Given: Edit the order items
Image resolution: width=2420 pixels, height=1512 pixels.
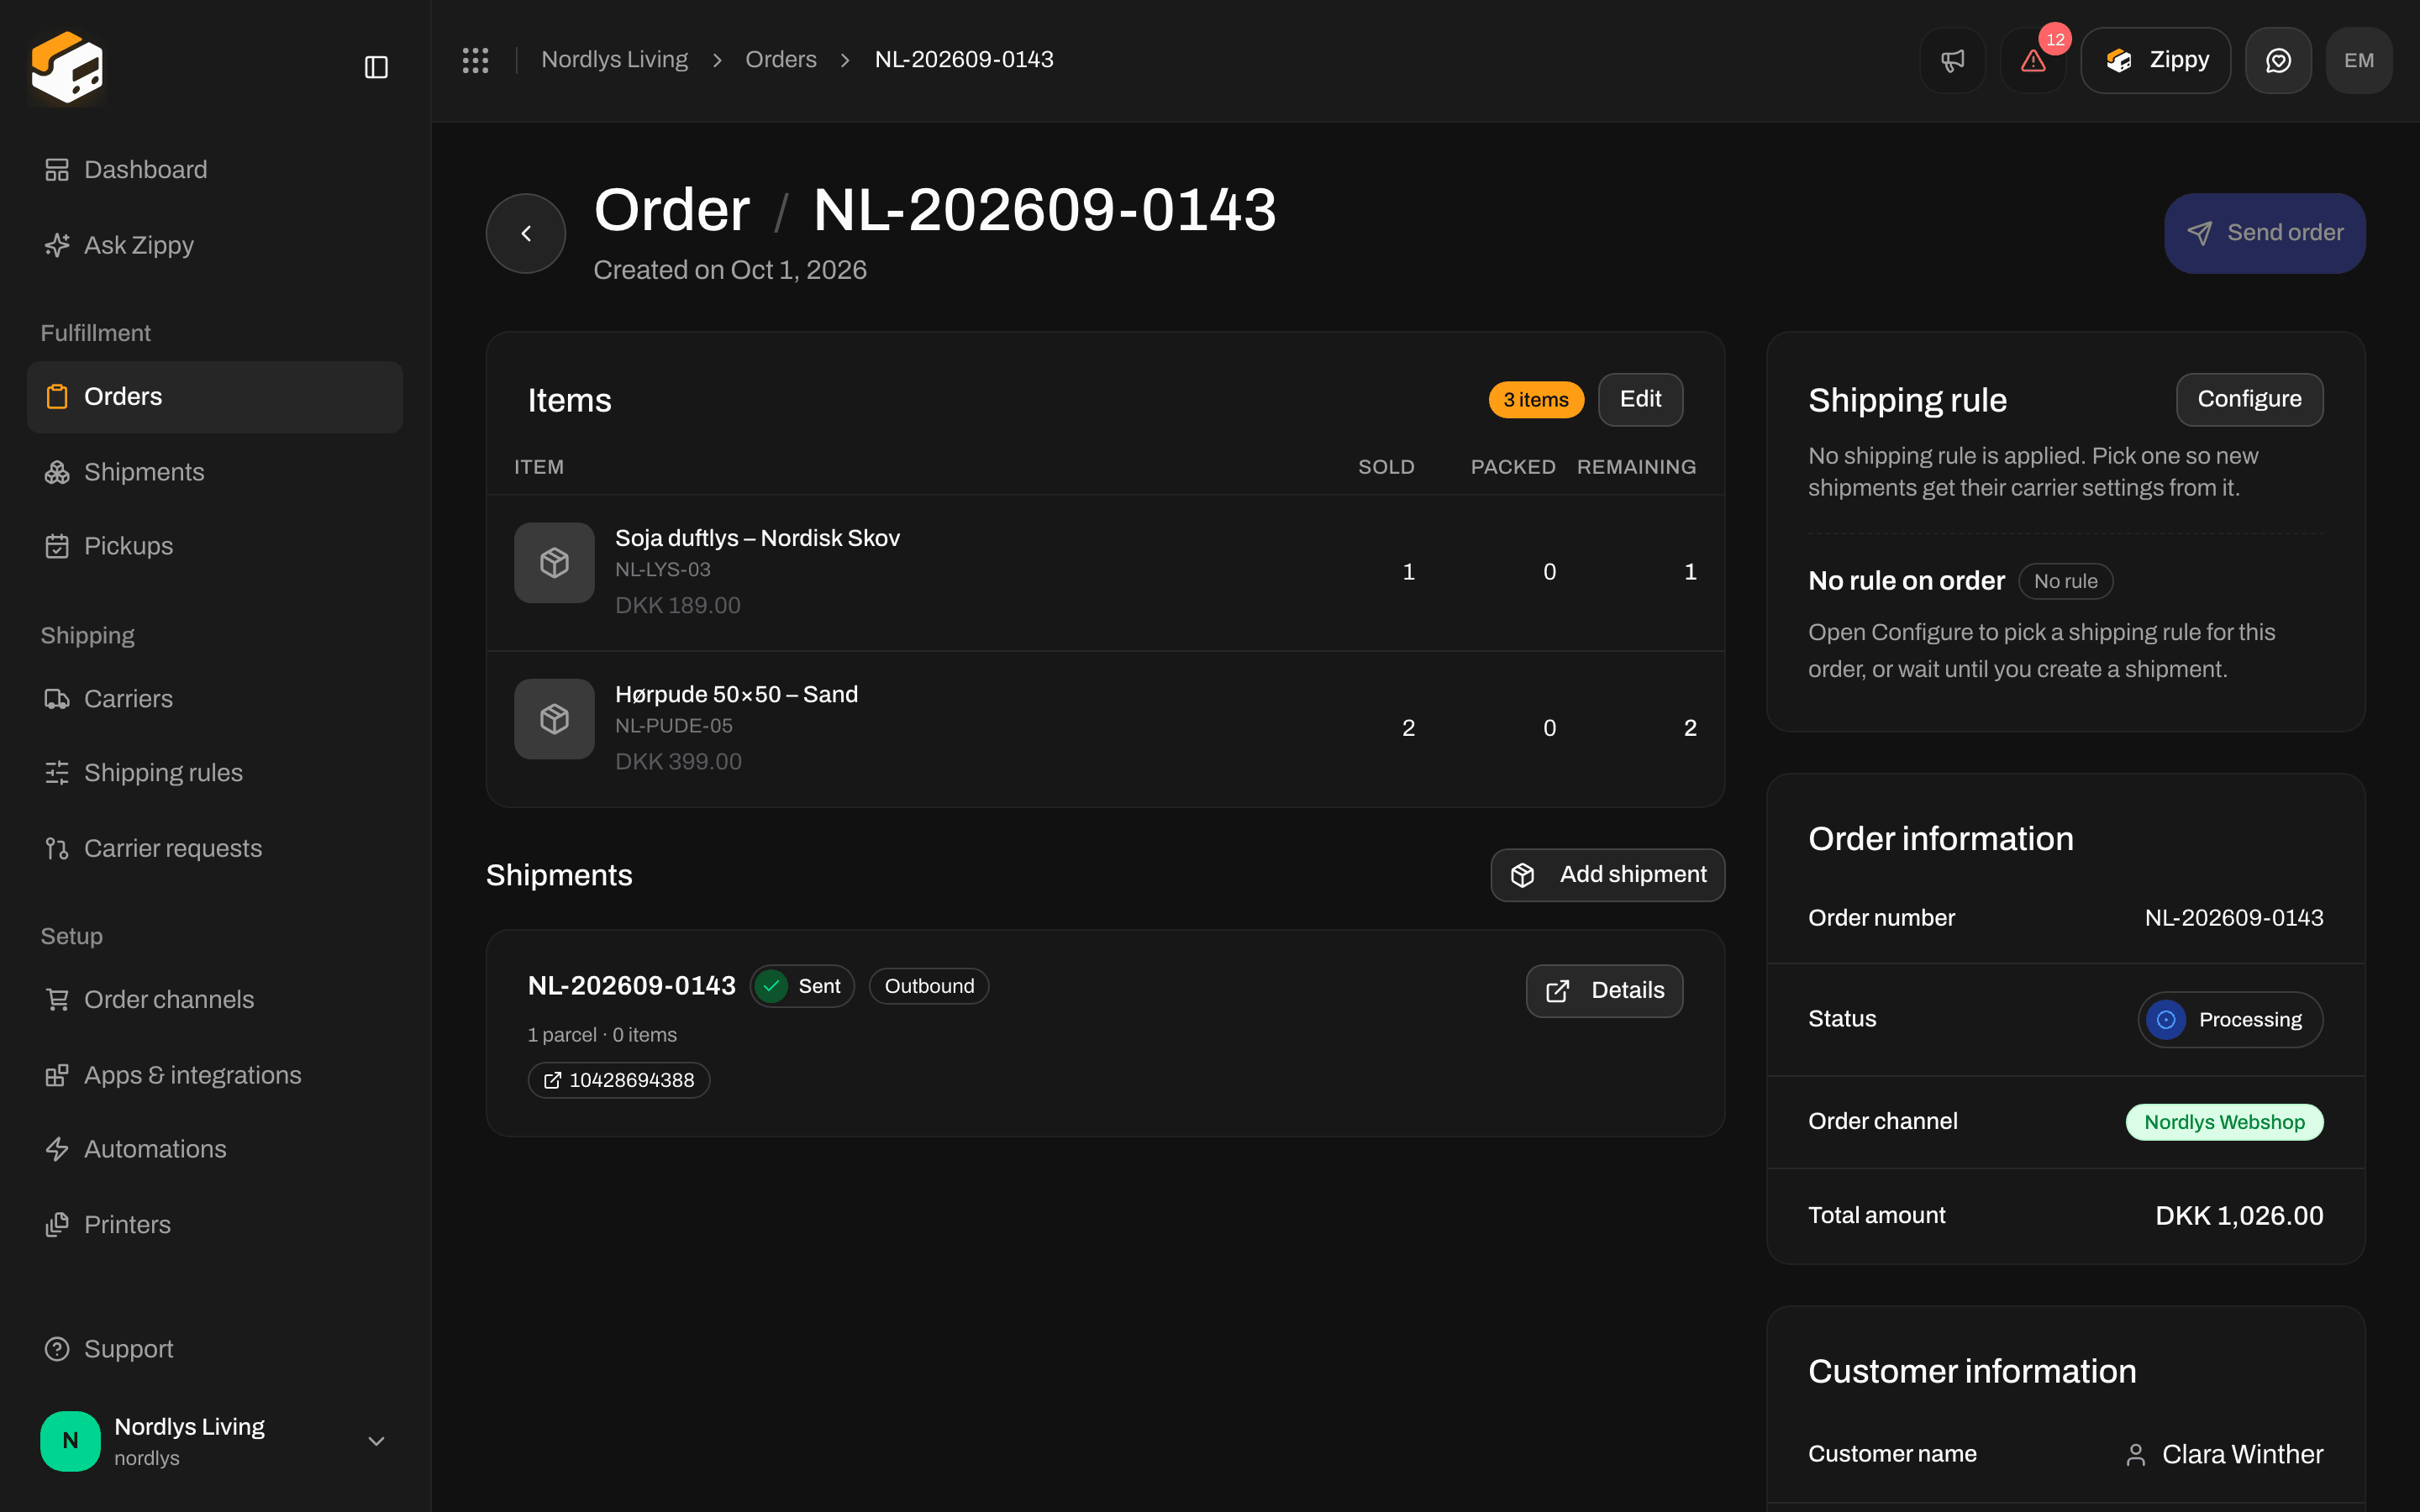Looking at the screenshot, I should pyautogui.click(x=1640, y=400).
